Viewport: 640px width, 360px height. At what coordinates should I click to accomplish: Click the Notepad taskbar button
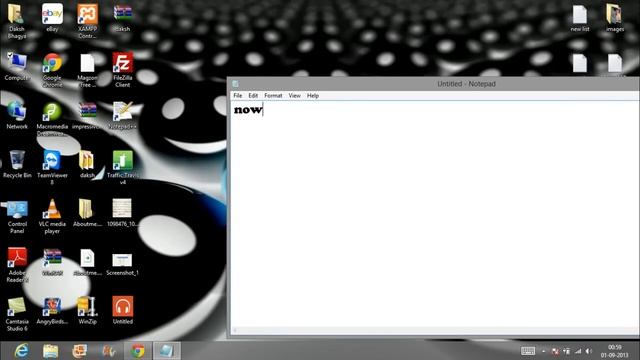coord(167,351)
